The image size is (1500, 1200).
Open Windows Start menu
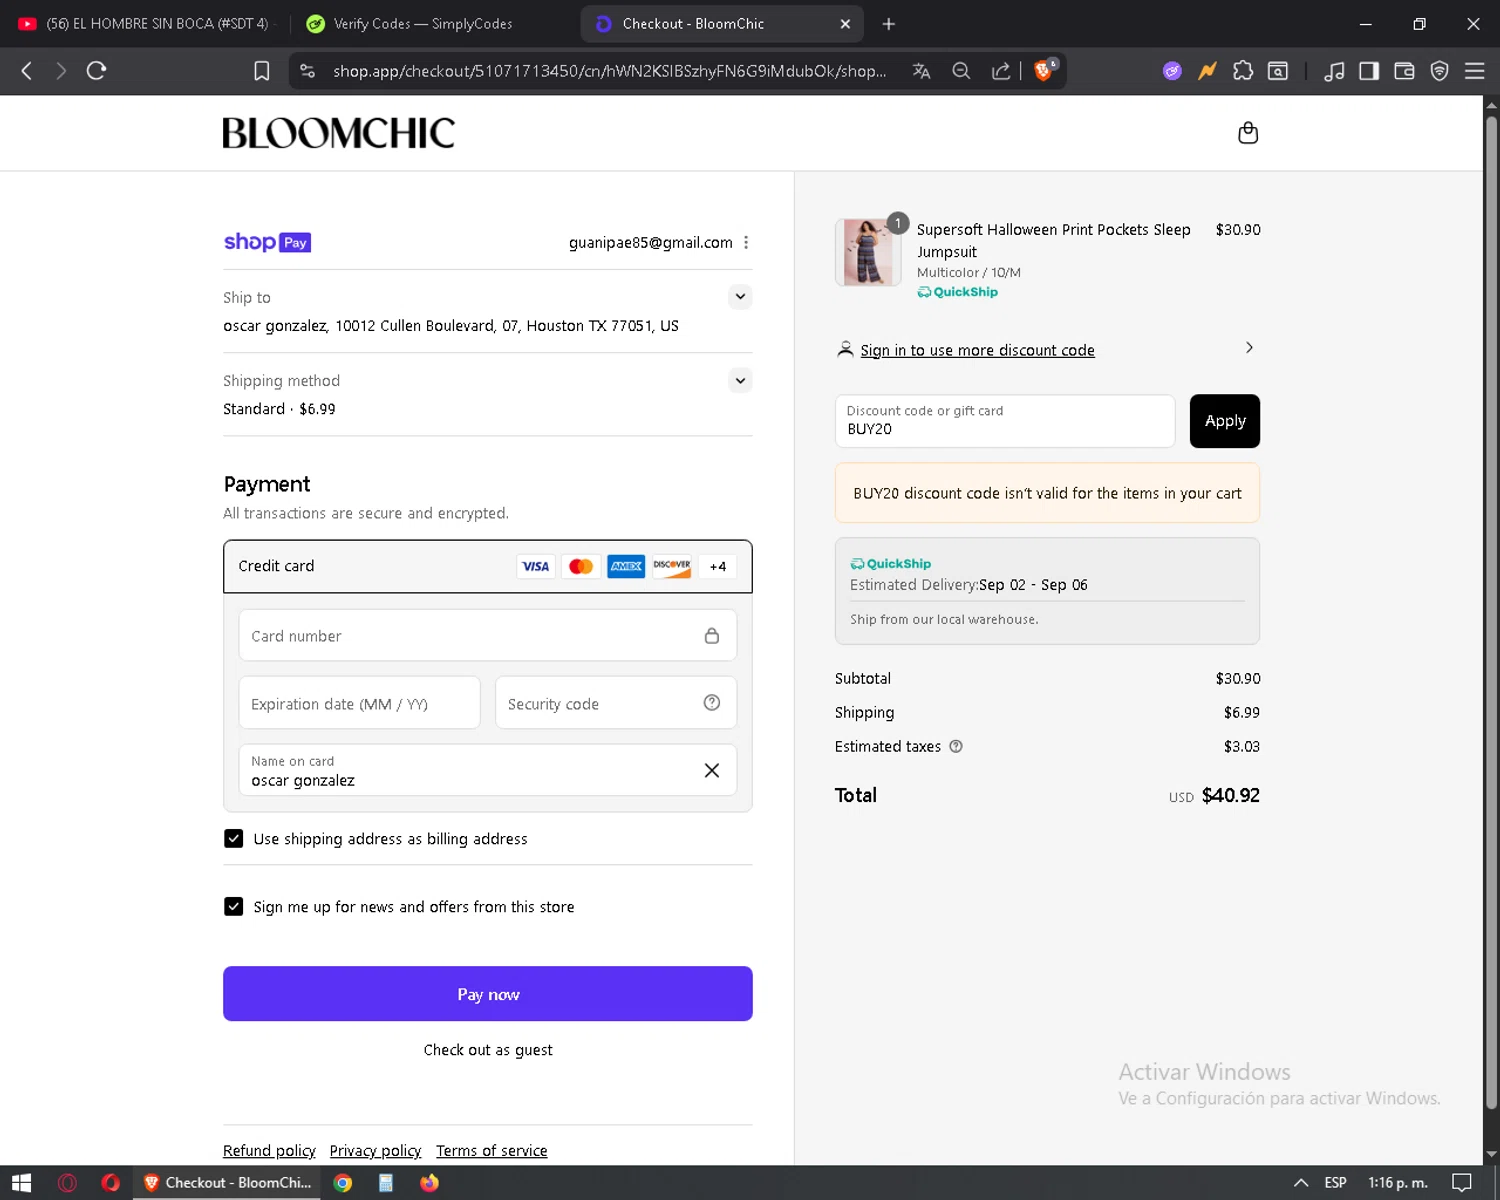click(x=21, y=1183)
